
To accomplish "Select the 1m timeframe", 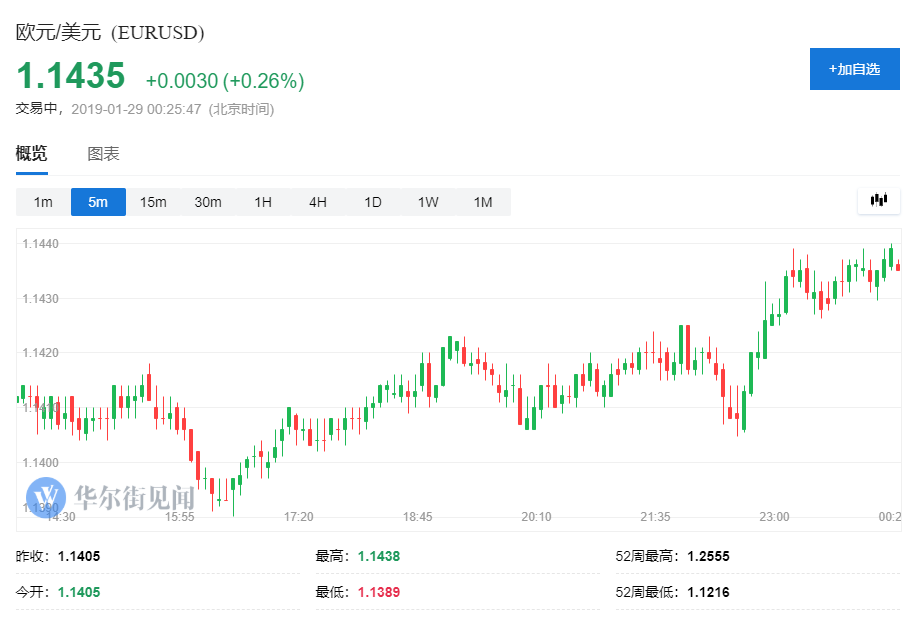I will pyautogui.click(x=43, y=202).
